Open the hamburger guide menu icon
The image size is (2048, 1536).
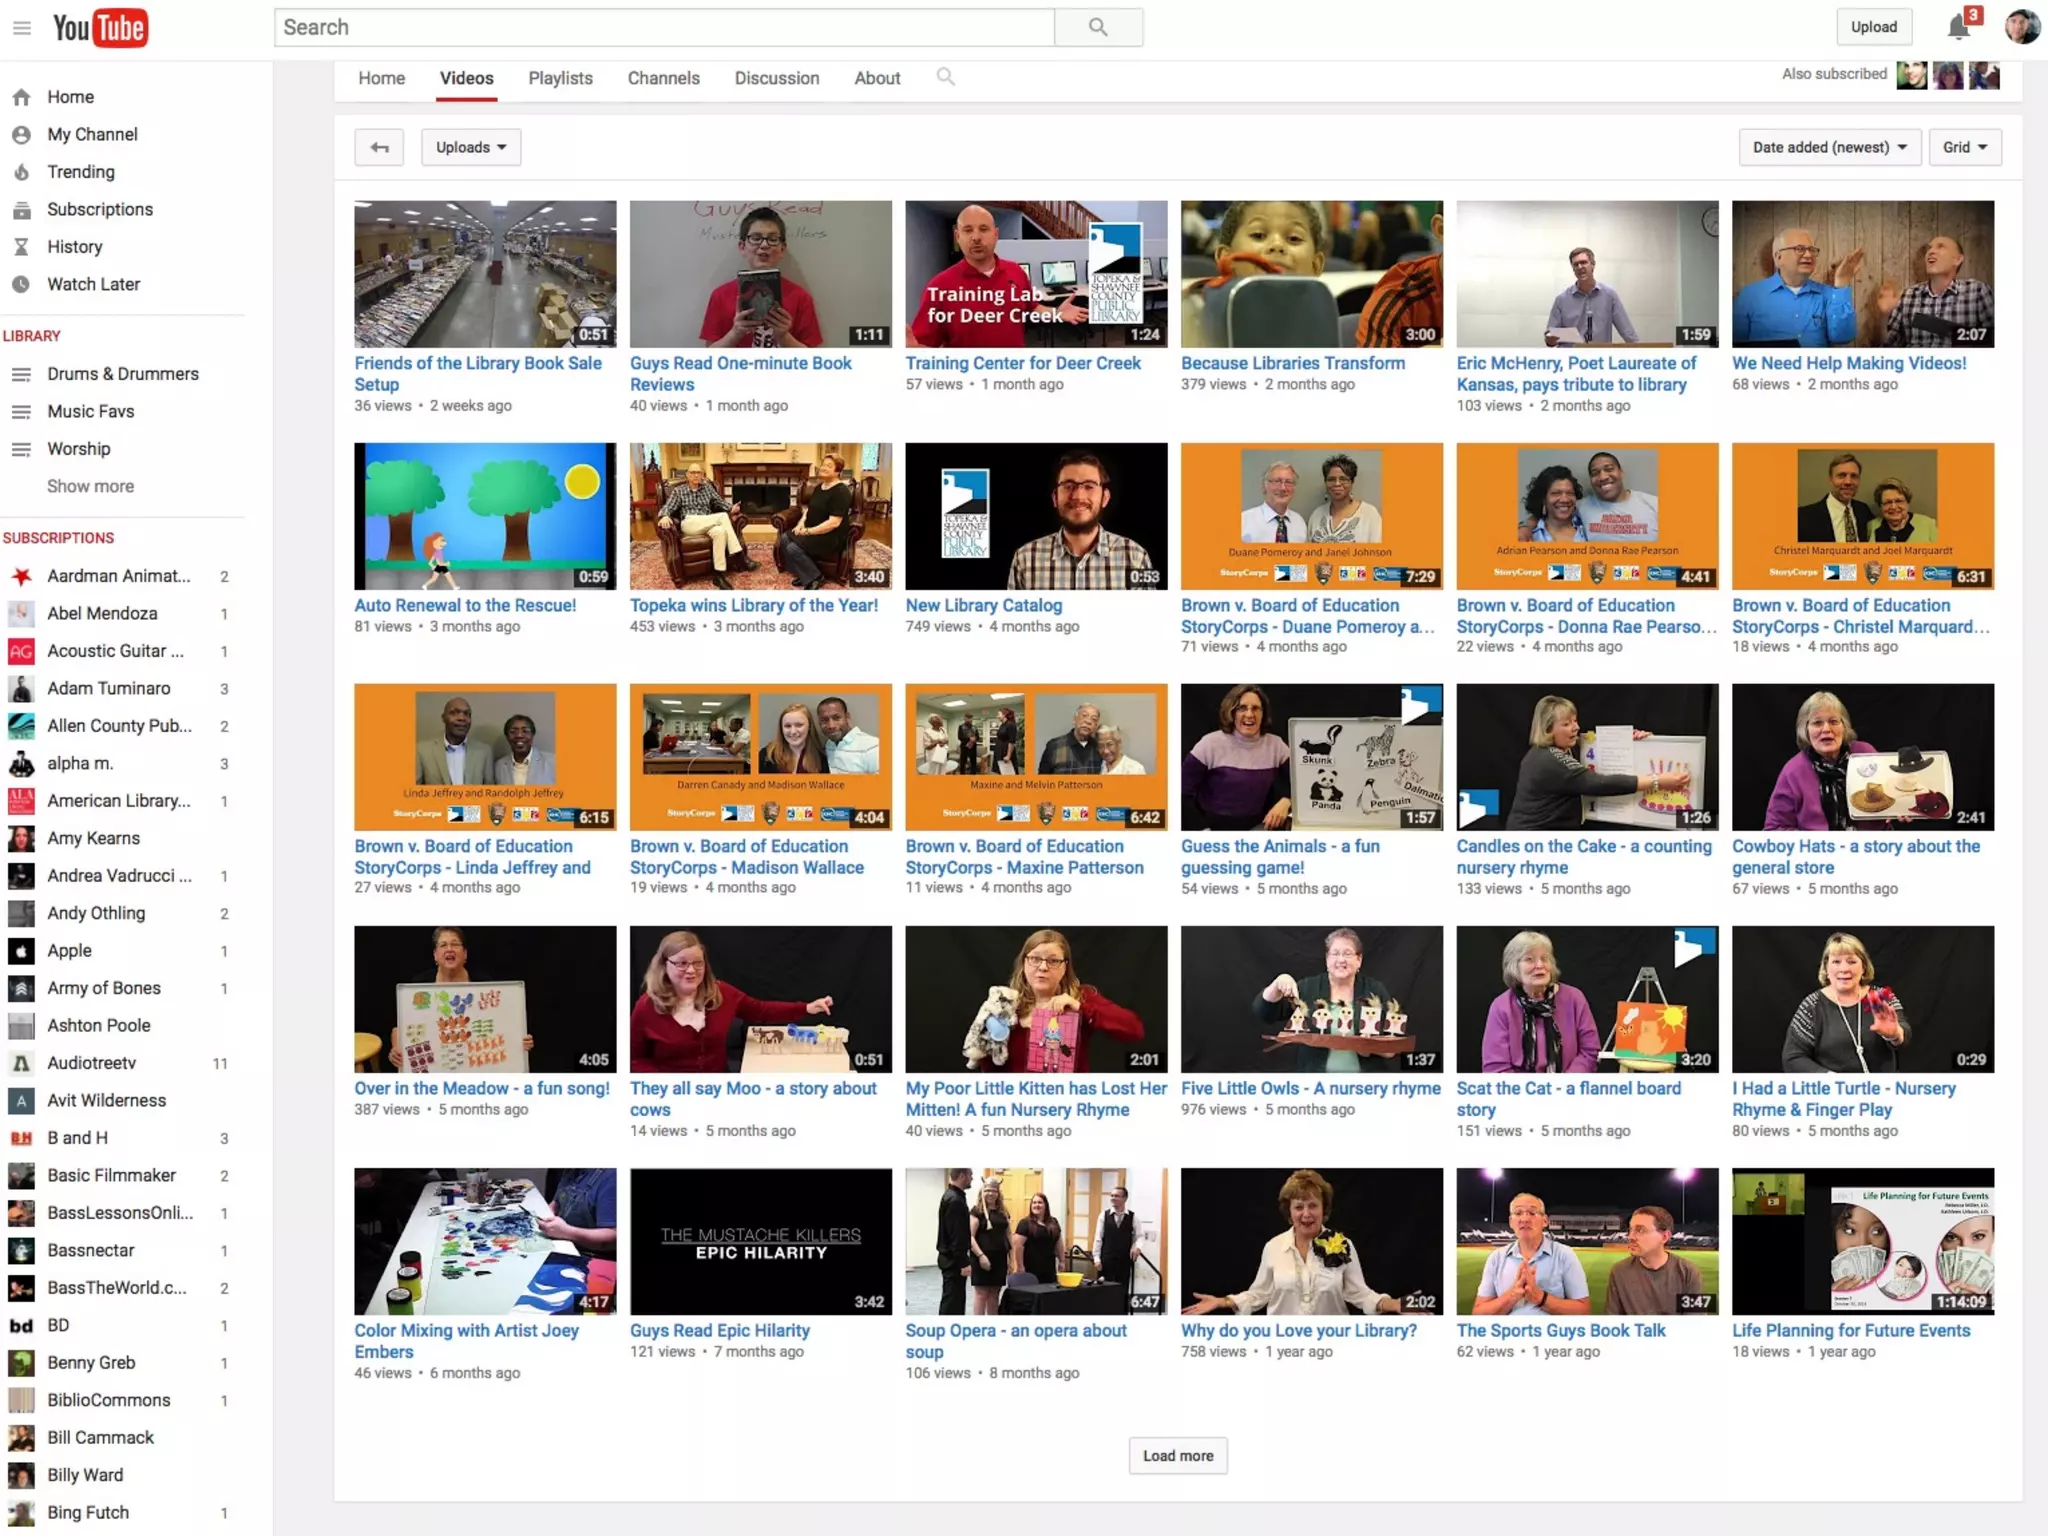pos(21,28)
